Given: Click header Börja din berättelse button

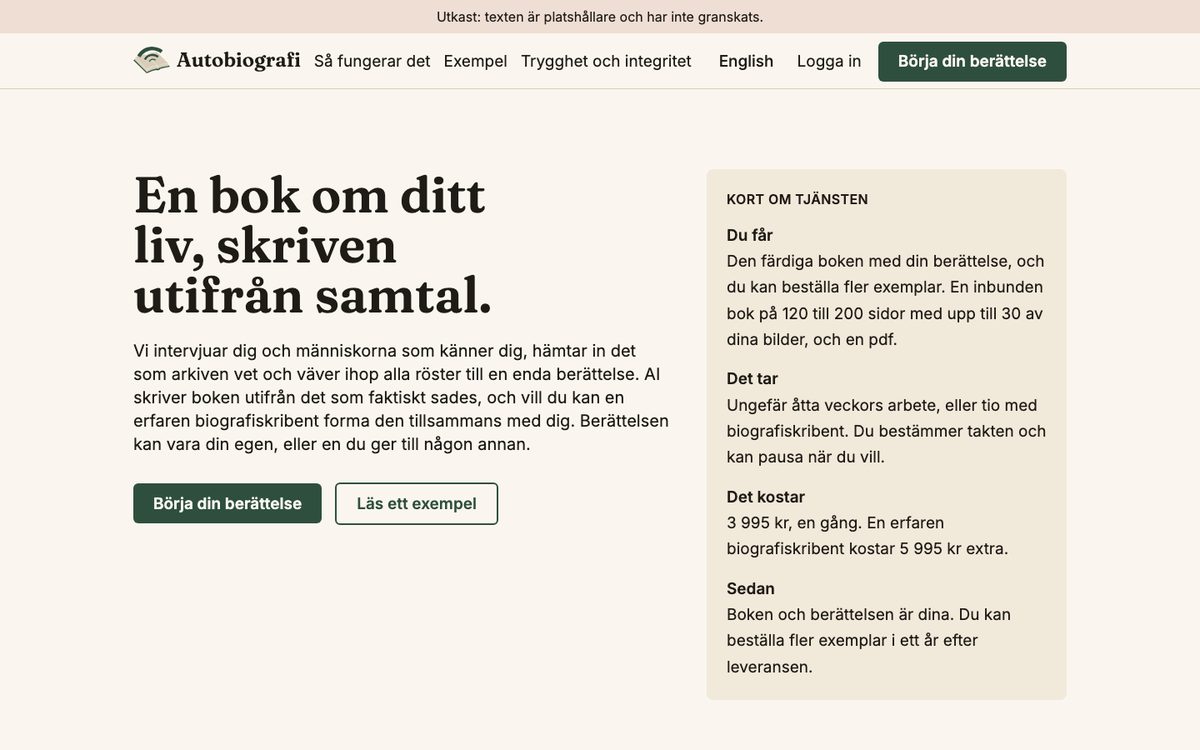Looking at the screenshot, I should [x=972, y=61].
